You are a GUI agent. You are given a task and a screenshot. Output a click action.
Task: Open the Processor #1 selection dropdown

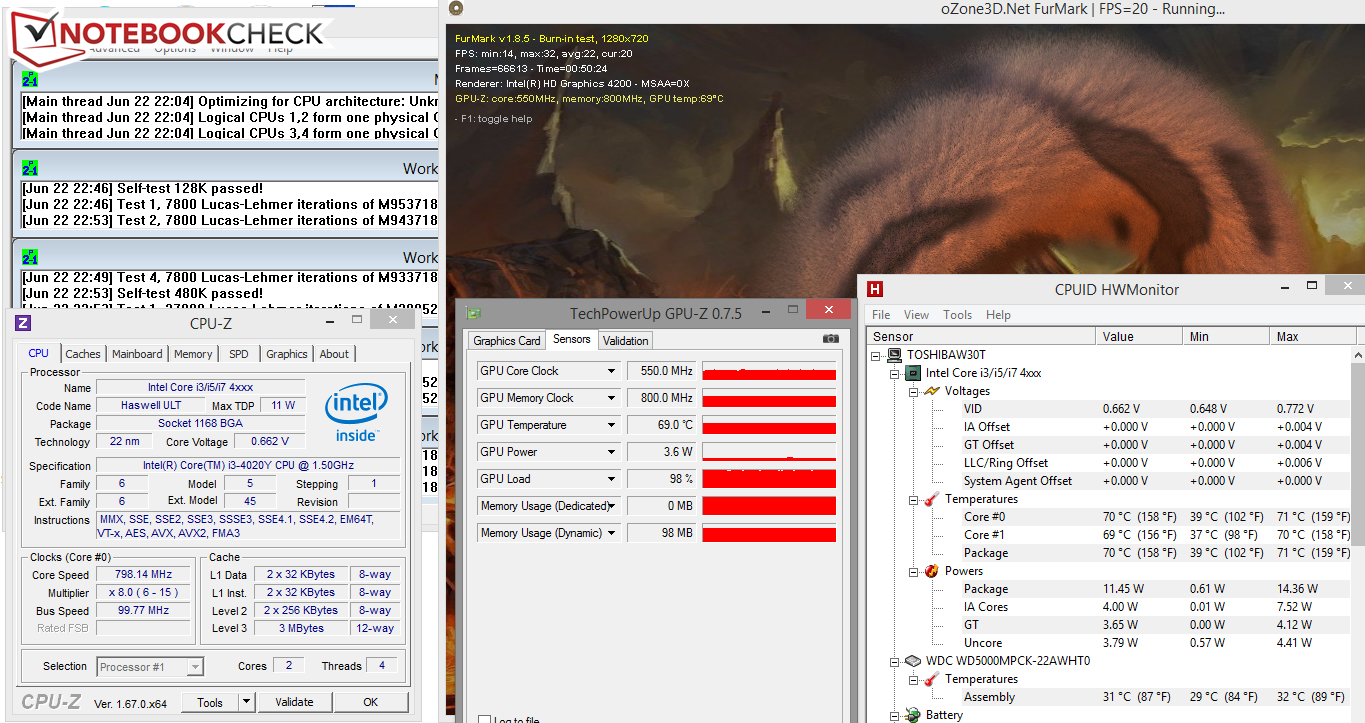[x=195, y=667]
